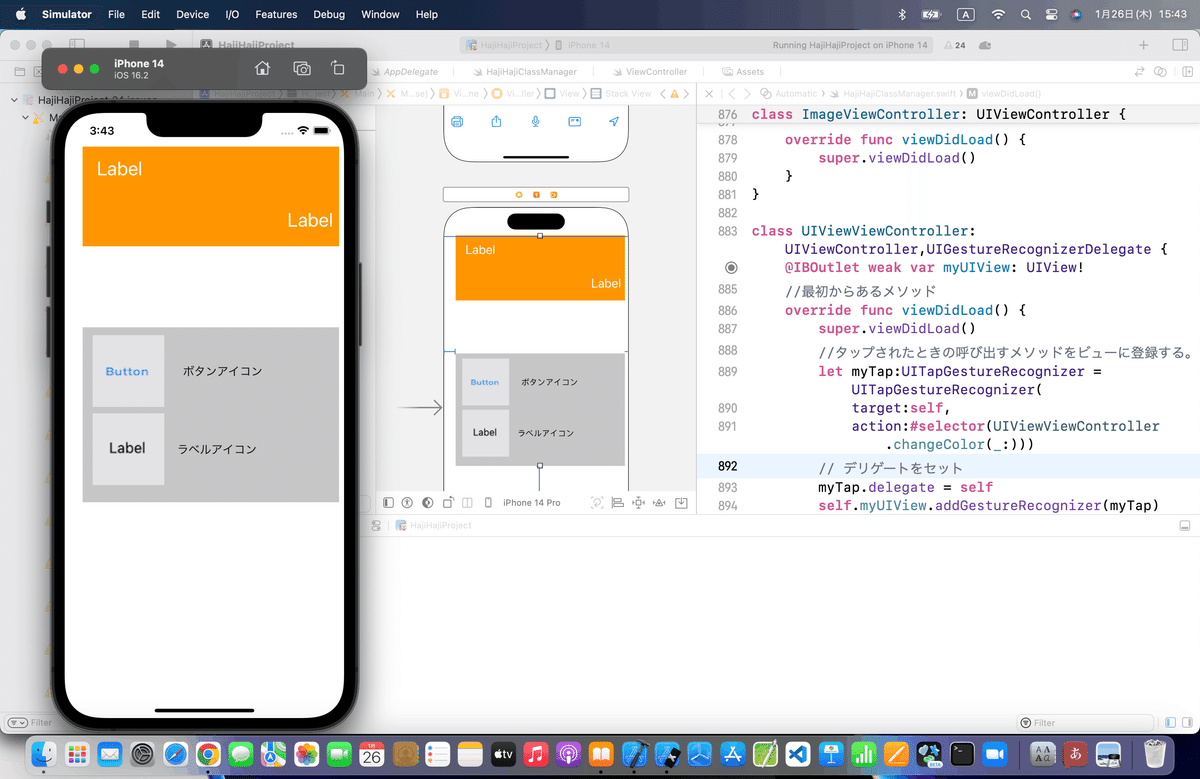Click the IBOutlet connection circle in gutter
Viewport: 1200px width, 779px height.
point(731,268)
